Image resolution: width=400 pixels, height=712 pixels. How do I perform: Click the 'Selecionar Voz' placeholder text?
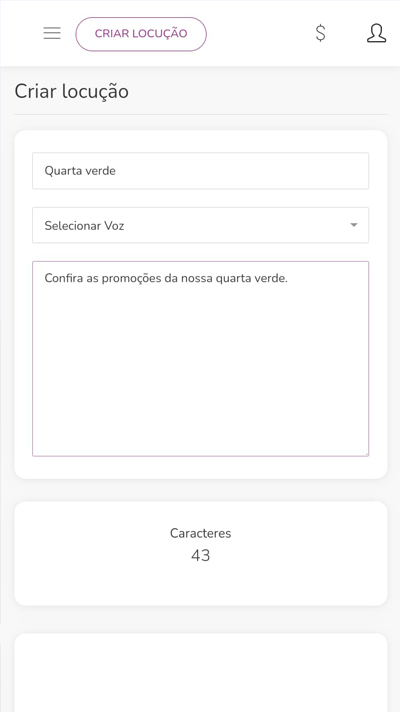tap(84, 226)
